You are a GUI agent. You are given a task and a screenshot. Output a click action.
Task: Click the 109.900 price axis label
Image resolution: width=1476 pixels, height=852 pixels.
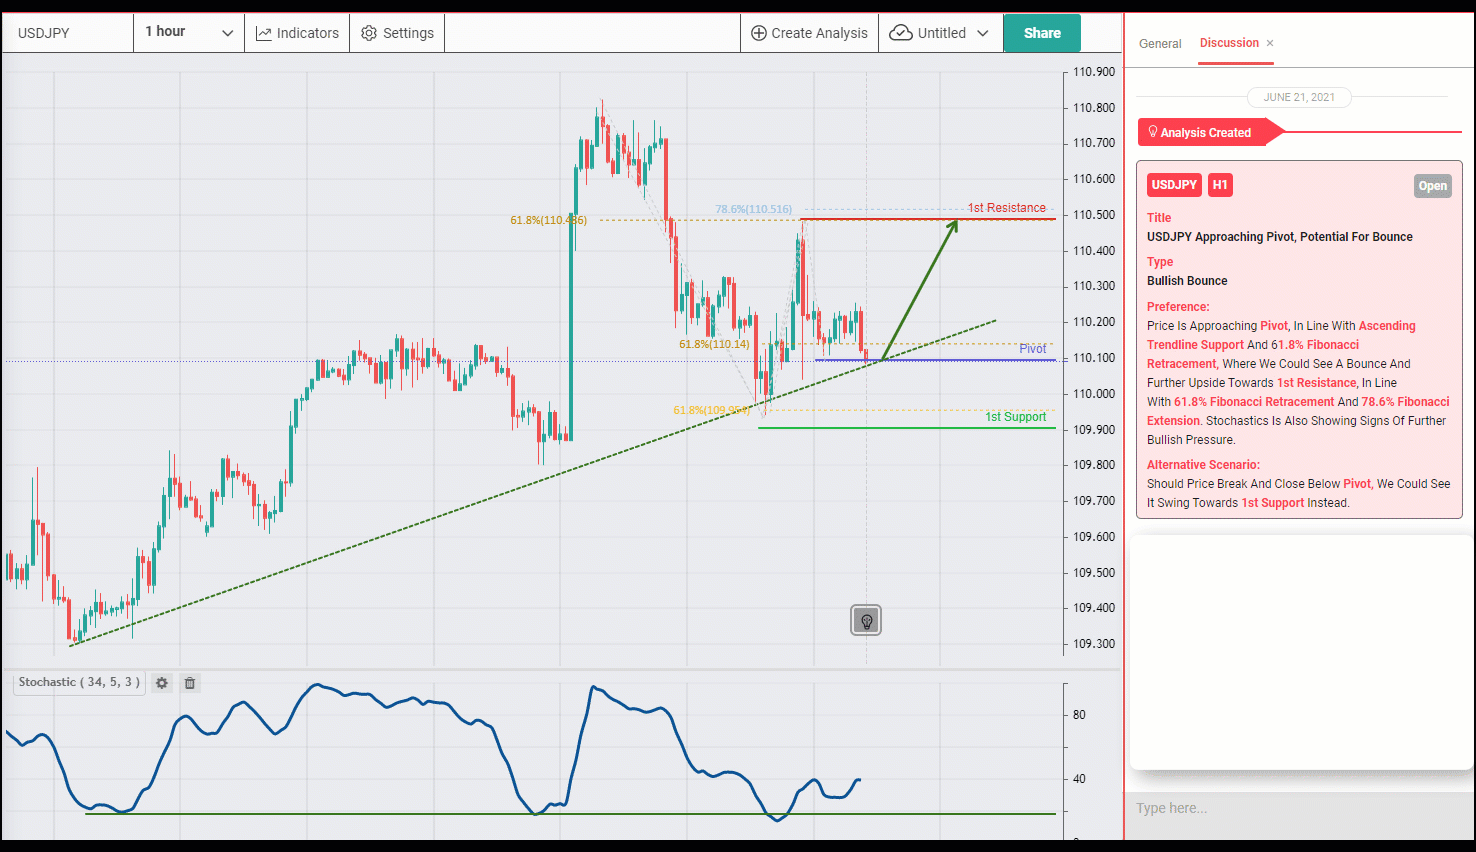[1093, 430]
